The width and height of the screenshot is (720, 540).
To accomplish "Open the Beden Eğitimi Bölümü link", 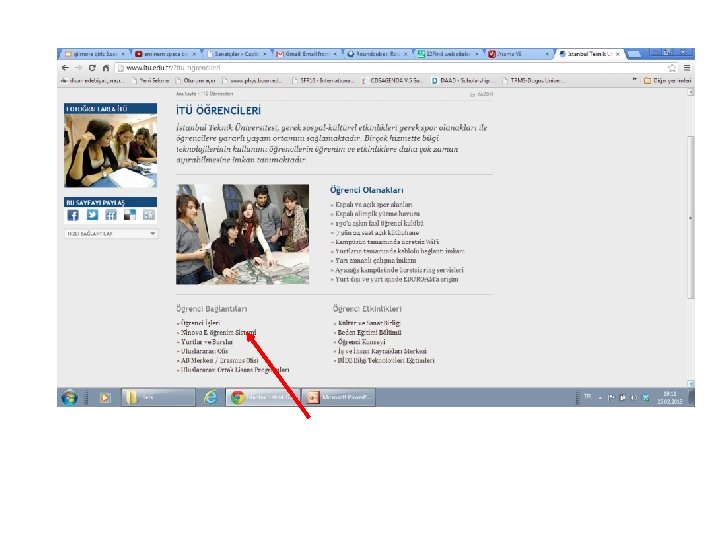I will (x=369, y=332).
